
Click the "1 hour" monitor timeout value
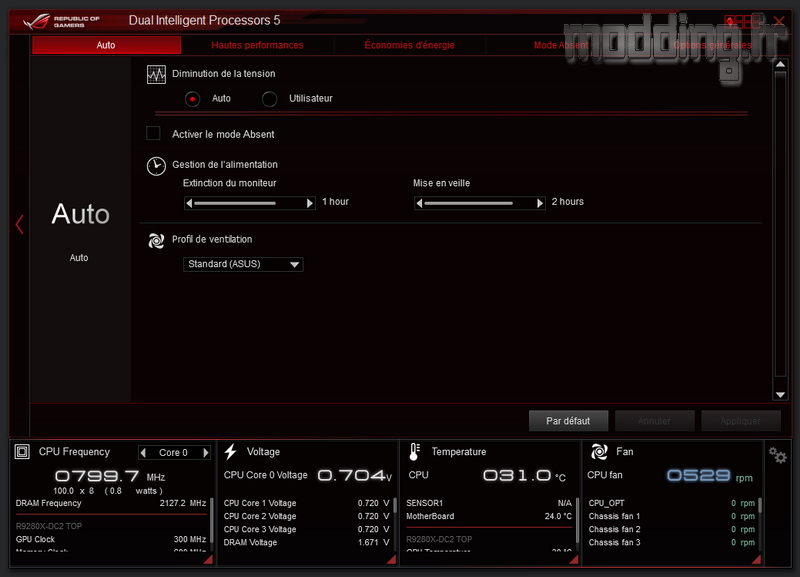336,202
